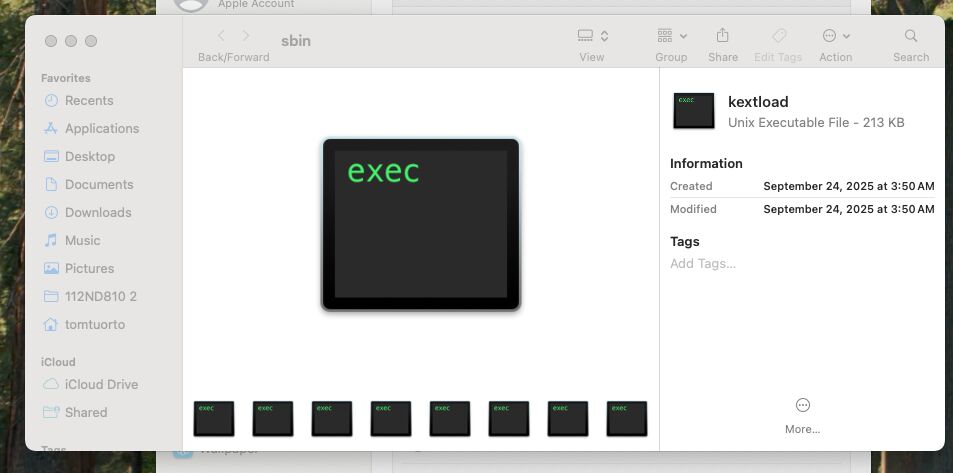
Task: Click the Add Tags field
Action: click(x=703, y=263)
